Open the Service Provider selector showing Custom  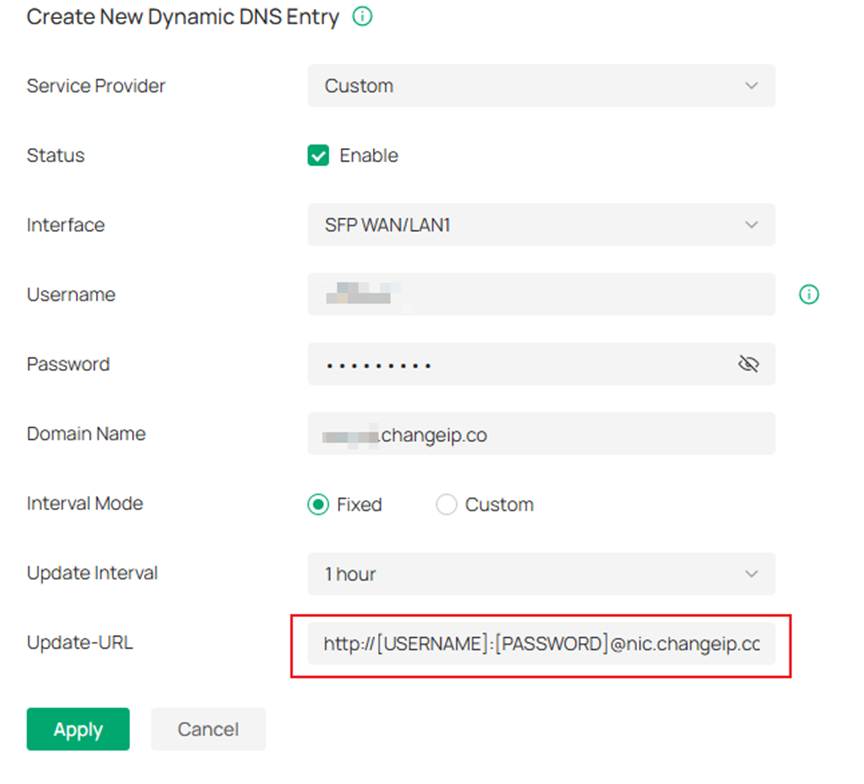[x=540, y=86]
